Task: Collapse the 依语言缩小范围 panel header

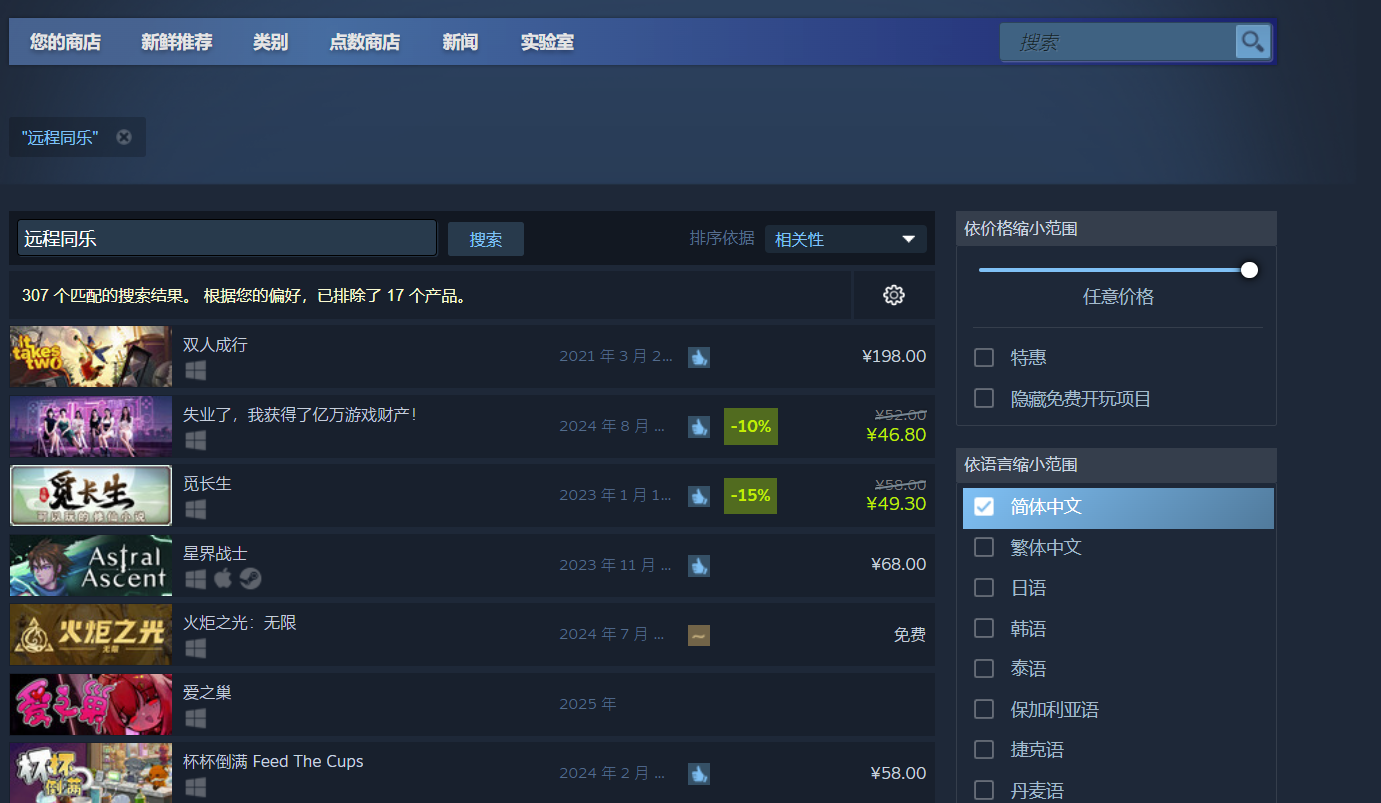Action: pos(1116,465)
